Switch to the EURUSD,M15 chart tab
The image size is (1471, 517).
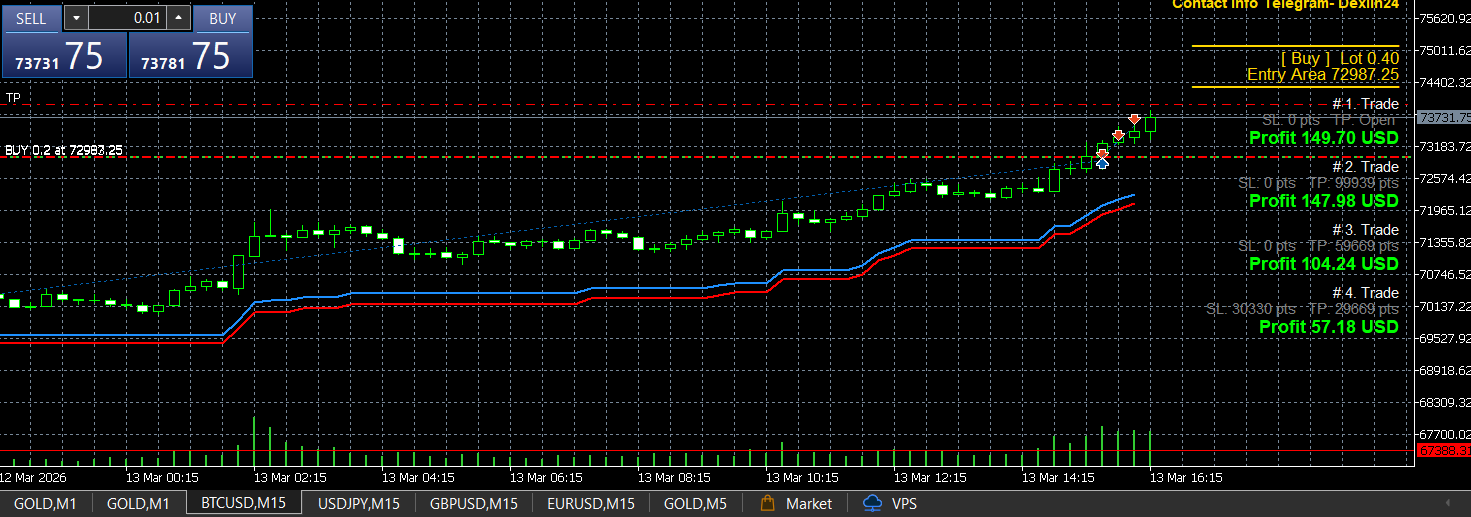tap(591, 503)
